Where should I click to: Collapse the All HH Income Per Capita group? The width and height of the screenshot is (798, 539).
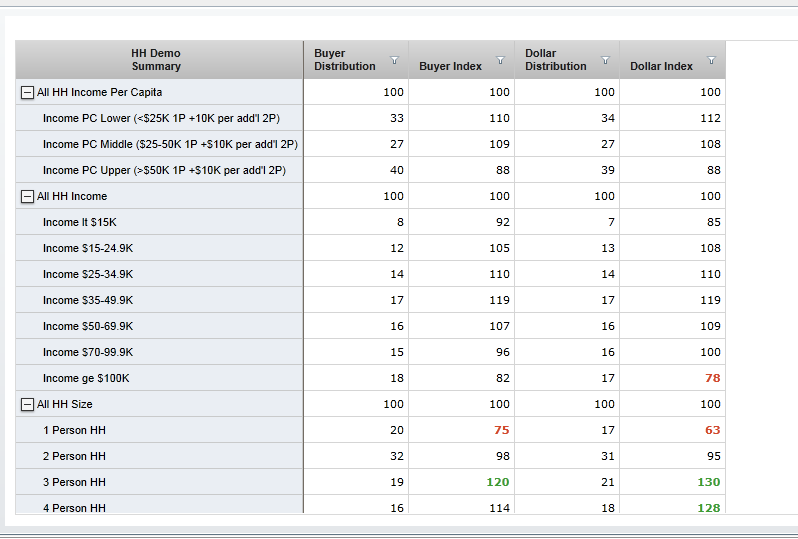pyautogui.click(x=27, y=92)
